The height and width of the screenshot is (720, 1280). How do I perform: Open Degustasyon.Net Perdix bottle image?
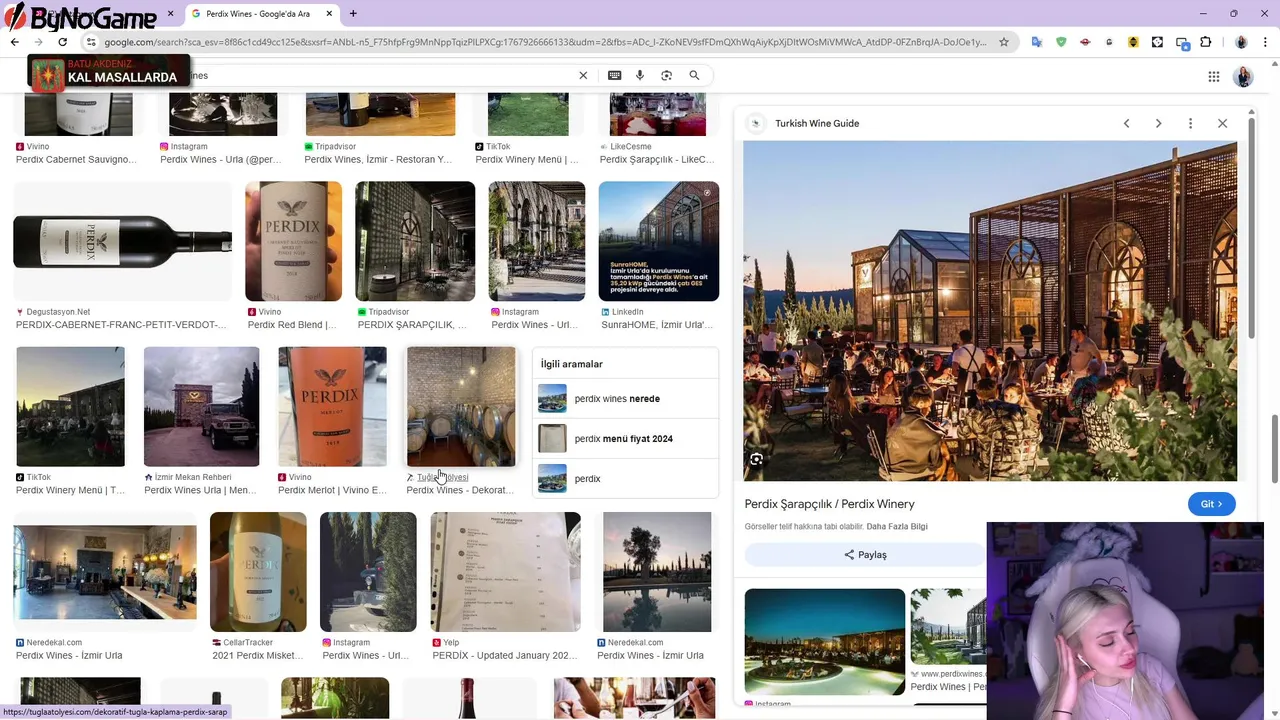point(122,241)
